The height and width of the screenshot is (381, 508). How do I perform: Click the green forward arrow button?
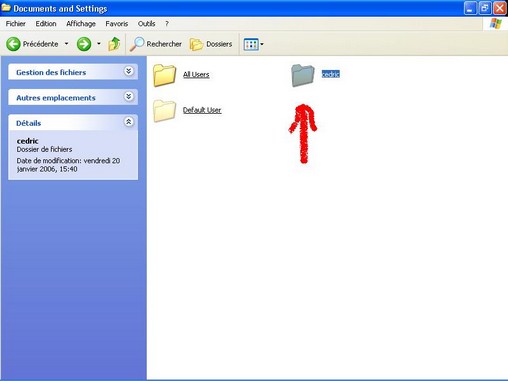click(x=84, y=44)
